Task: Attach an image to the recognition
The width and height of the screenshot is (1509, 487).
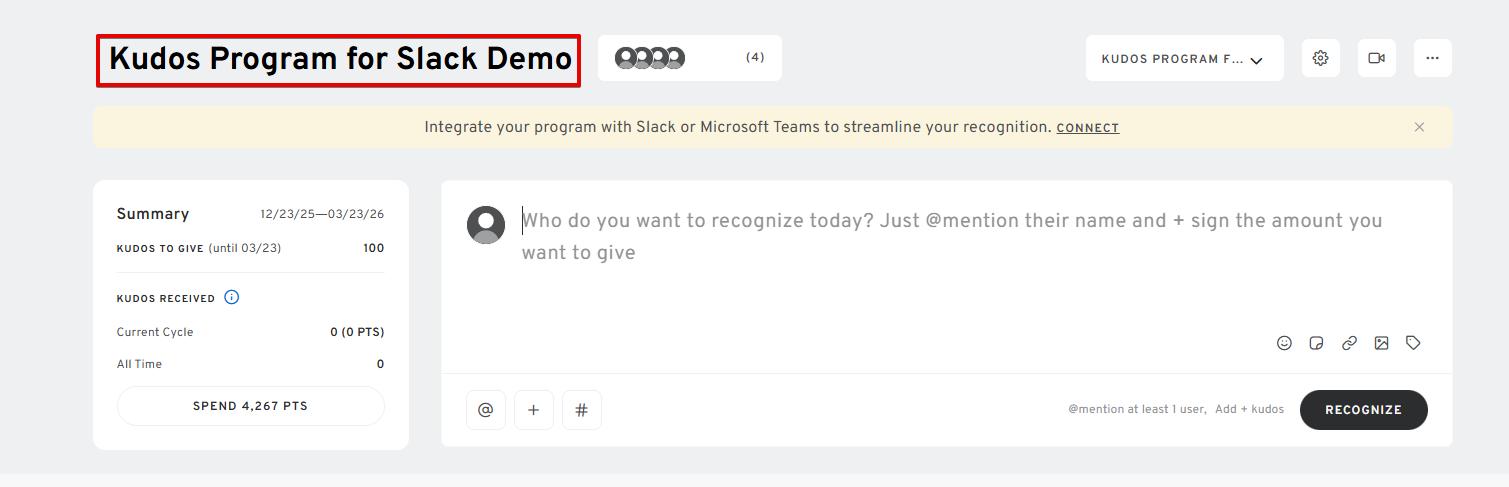Action: click(1381, 343)
